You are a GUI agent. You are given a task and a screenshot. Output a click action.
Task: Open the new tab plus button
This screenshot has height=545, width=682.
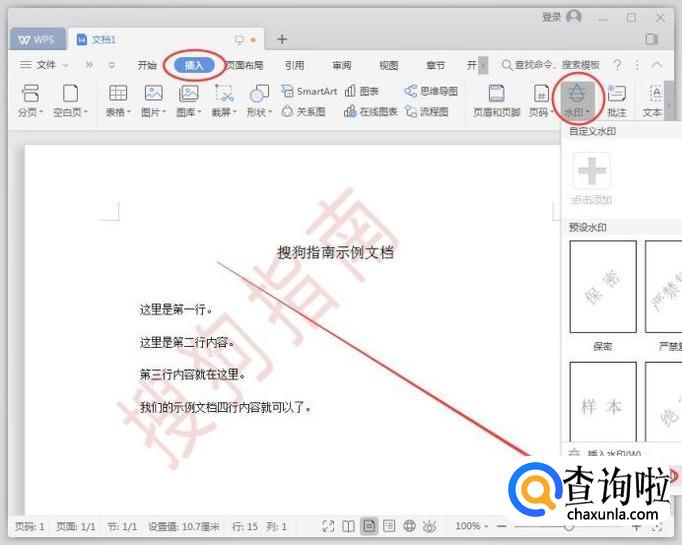[282, 39]
